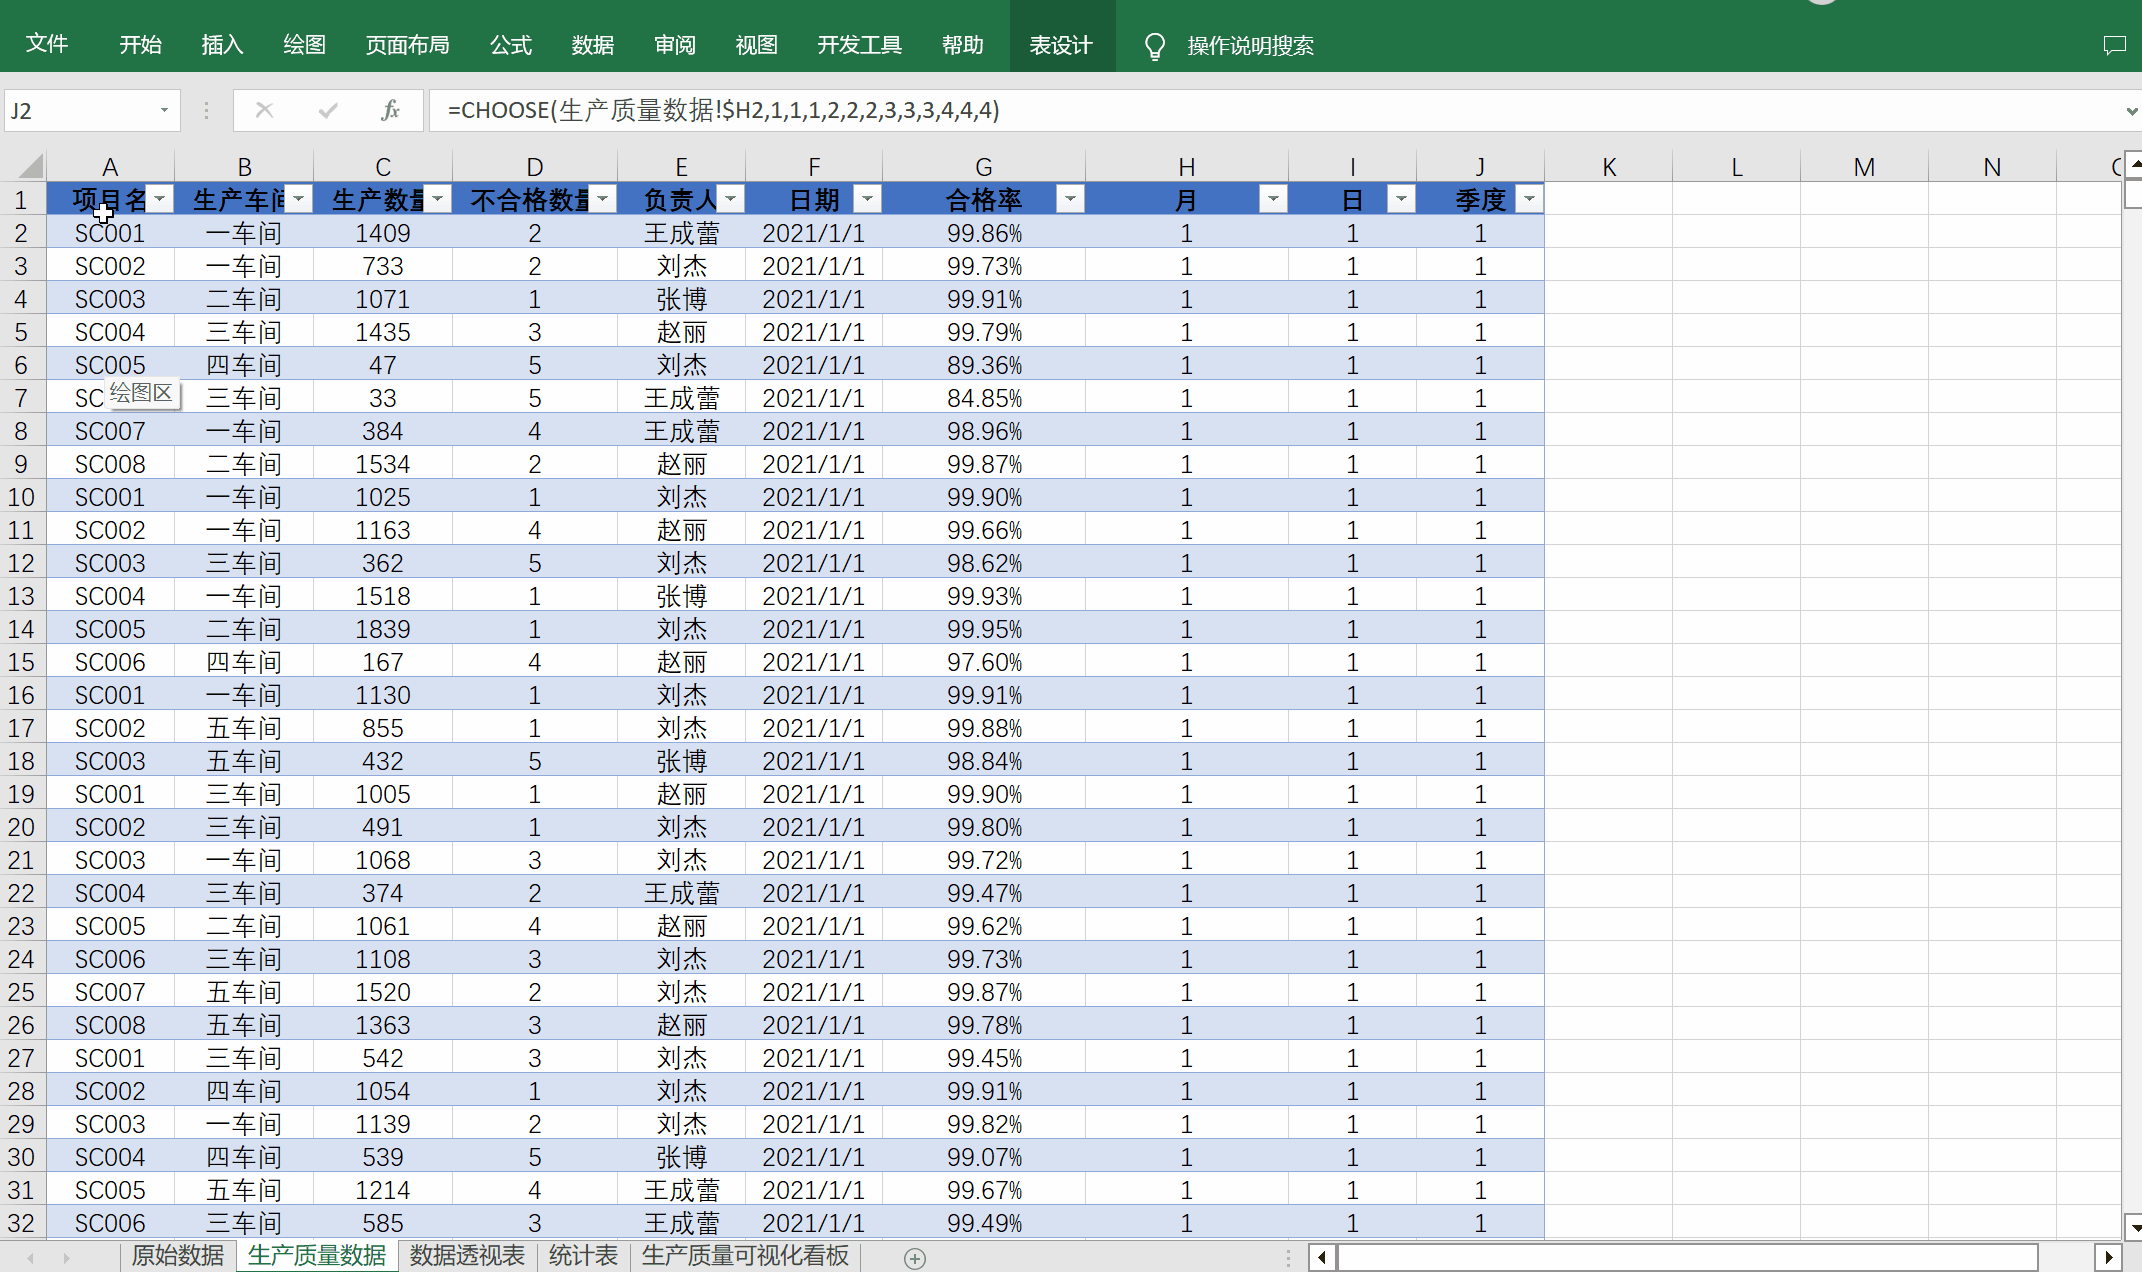Open the 数据 ribbon tab

click(592, 45)
